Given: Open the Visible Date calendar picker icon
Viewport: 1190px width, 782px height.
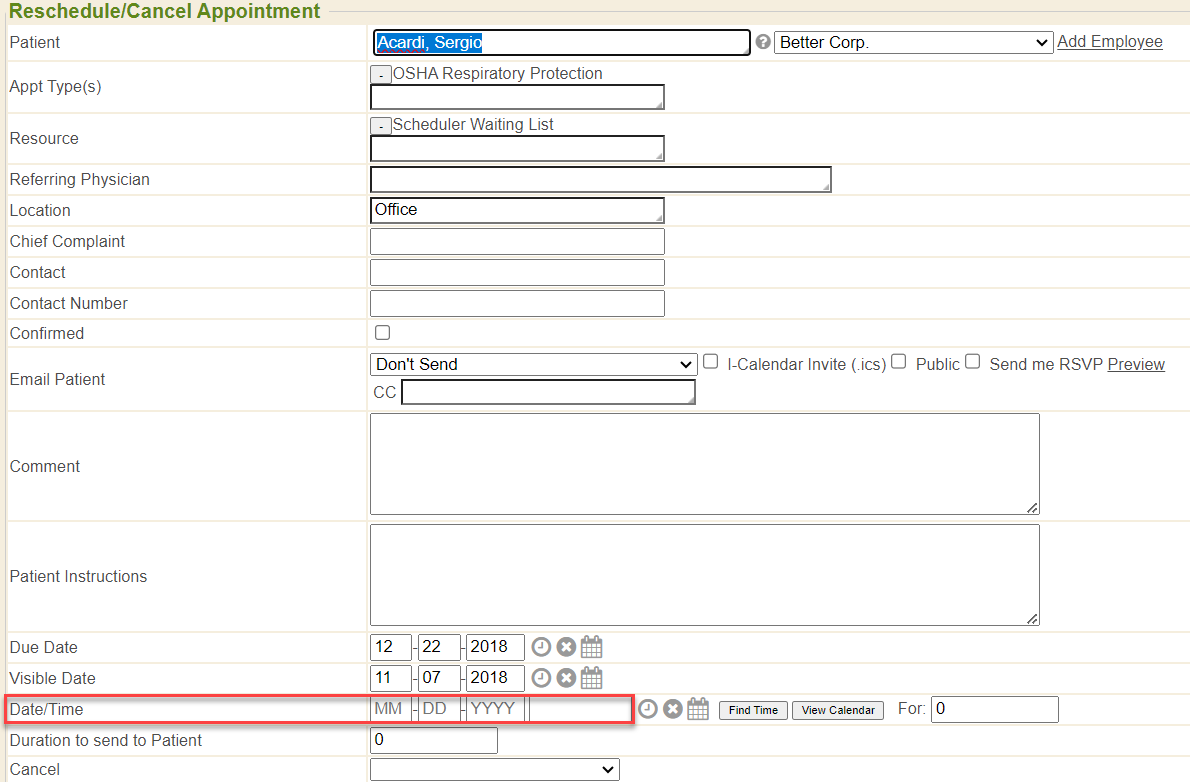Looking at the screenshot, I should pyautogui.click(x=591, y=678).
